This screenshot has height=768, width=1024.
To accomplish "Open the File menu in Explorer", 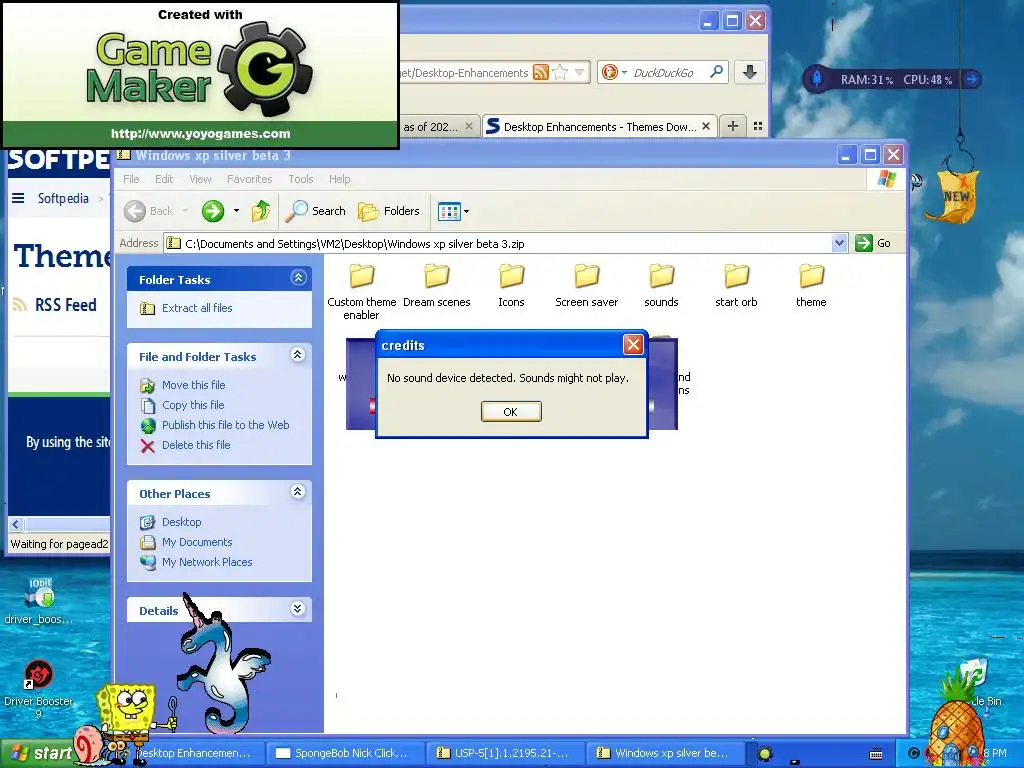I will (x=131, y=179).
